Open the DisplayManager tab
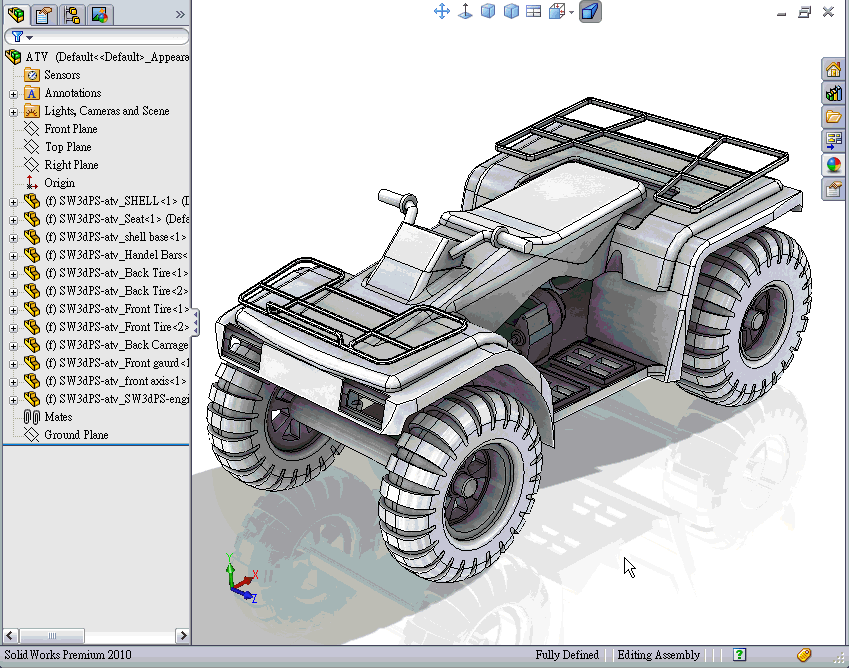The width and height of the screenshot is (849, 668). (x=100, y=15)
